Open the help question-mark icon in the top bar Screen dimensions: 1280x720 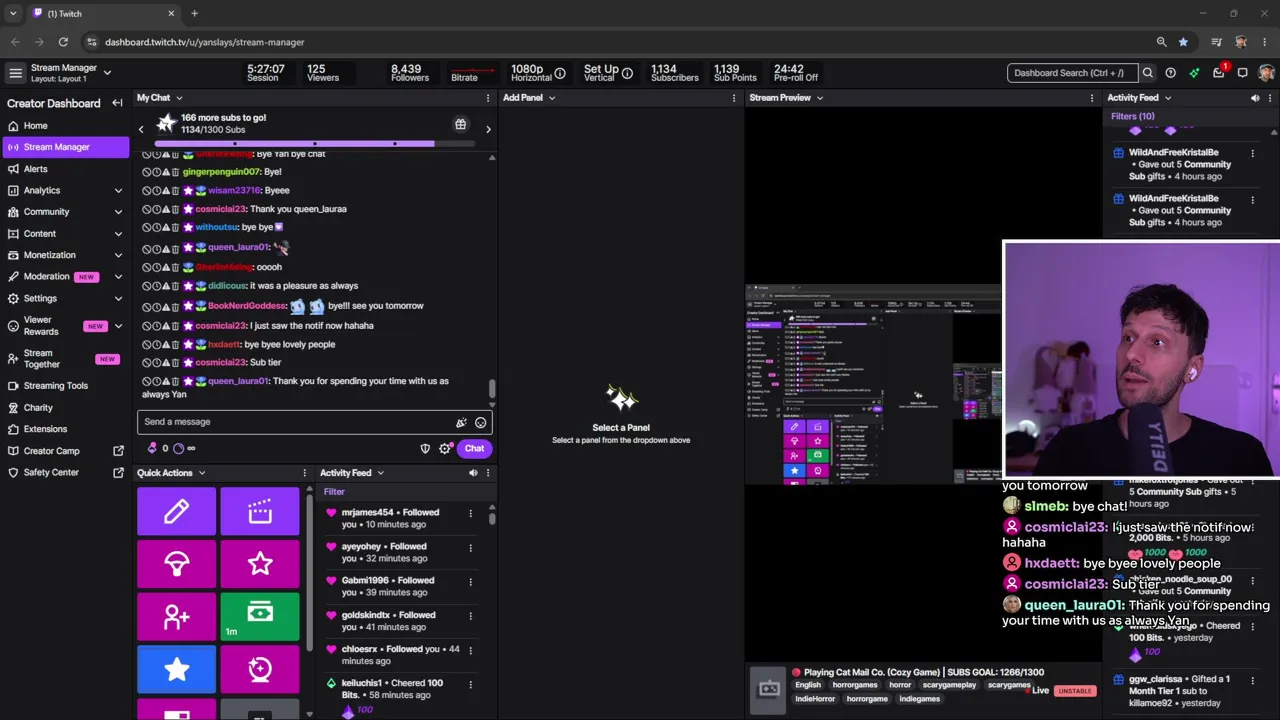coord(1170,73)
